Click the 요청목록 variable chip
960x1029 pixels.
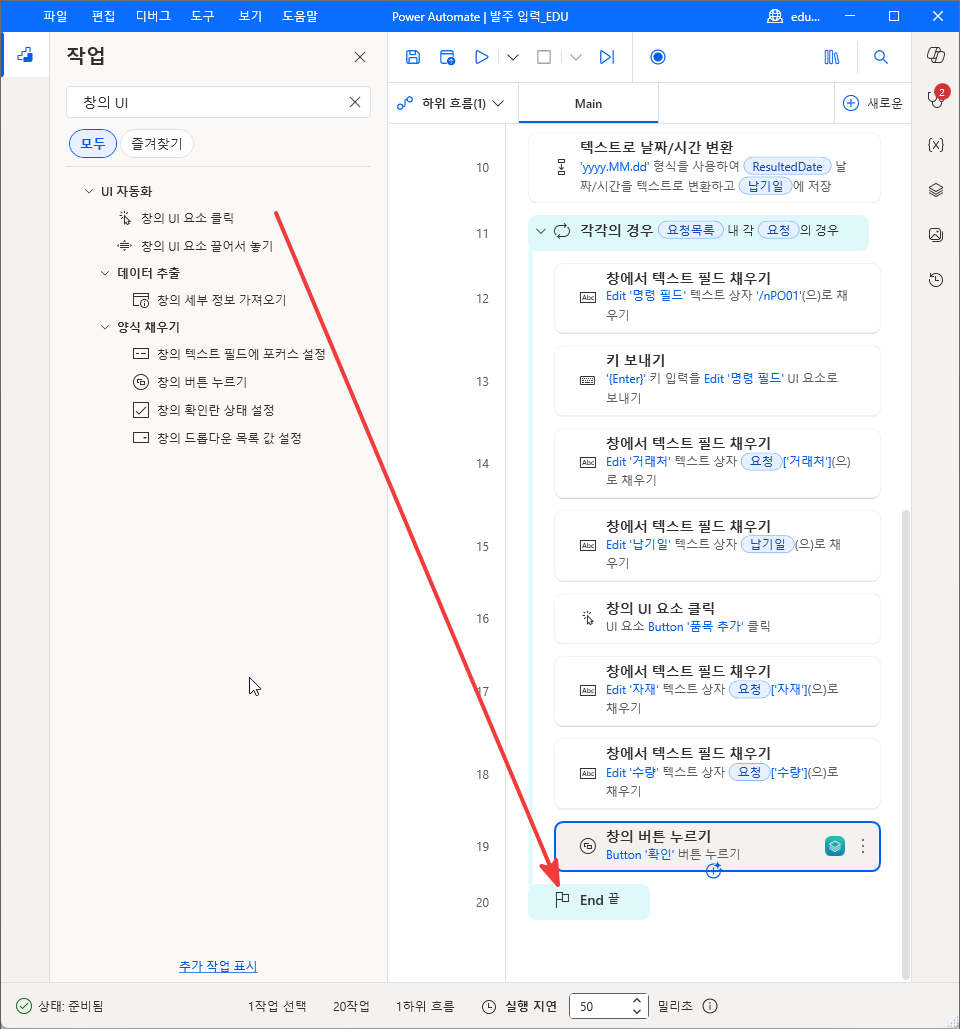(x=690, y=230)
